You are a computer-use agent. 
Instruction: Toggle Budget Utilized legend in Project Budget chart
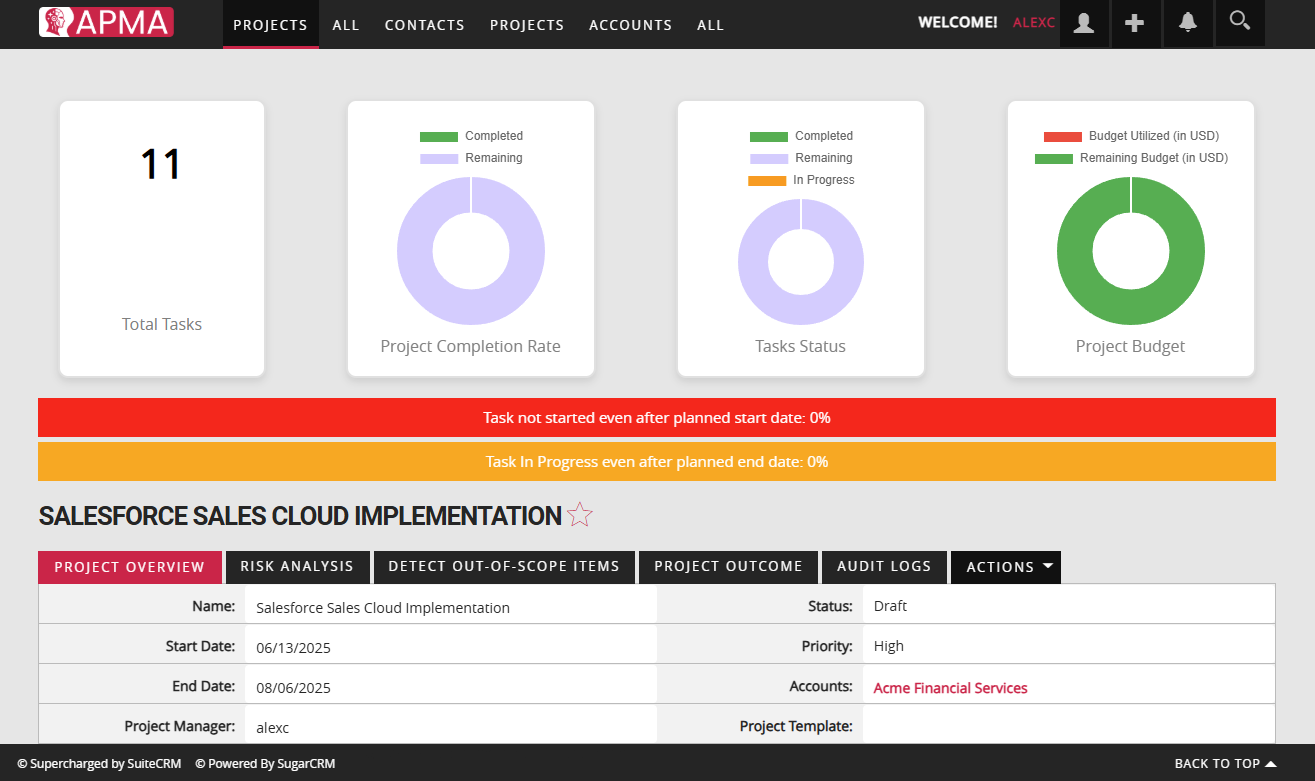click(x=1131, y=136)
